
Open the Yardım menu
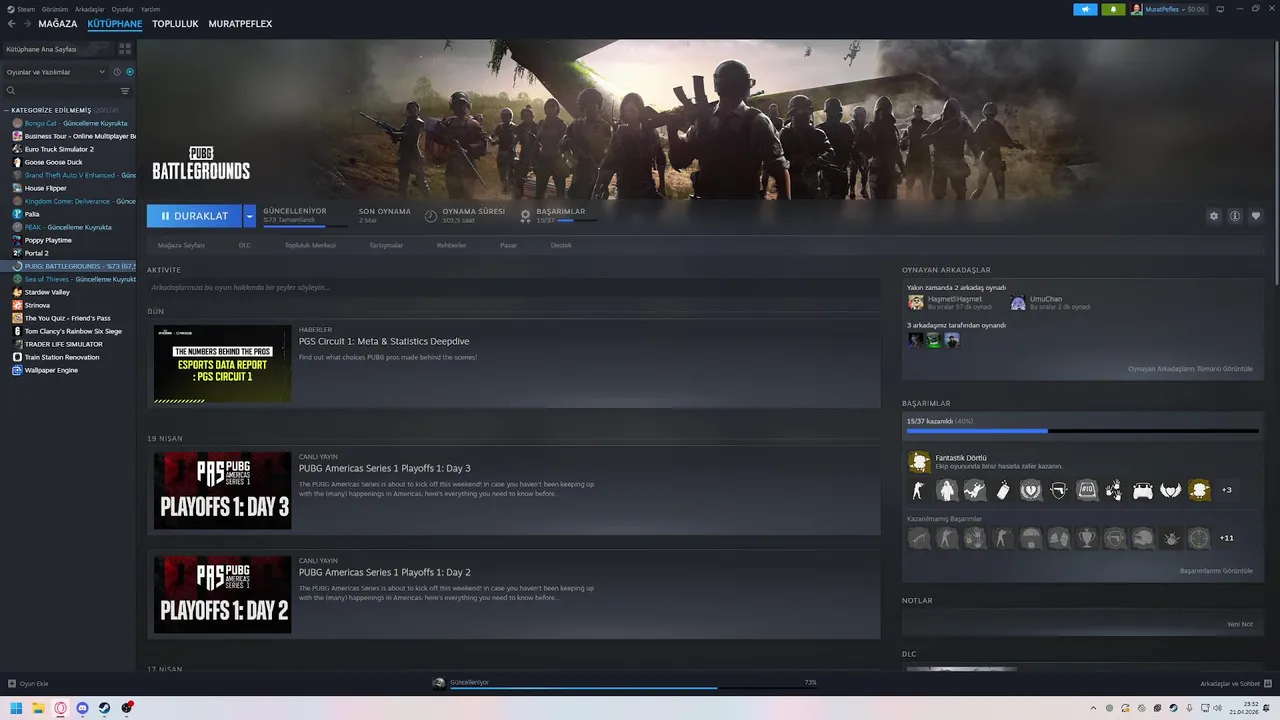(151, 9)
